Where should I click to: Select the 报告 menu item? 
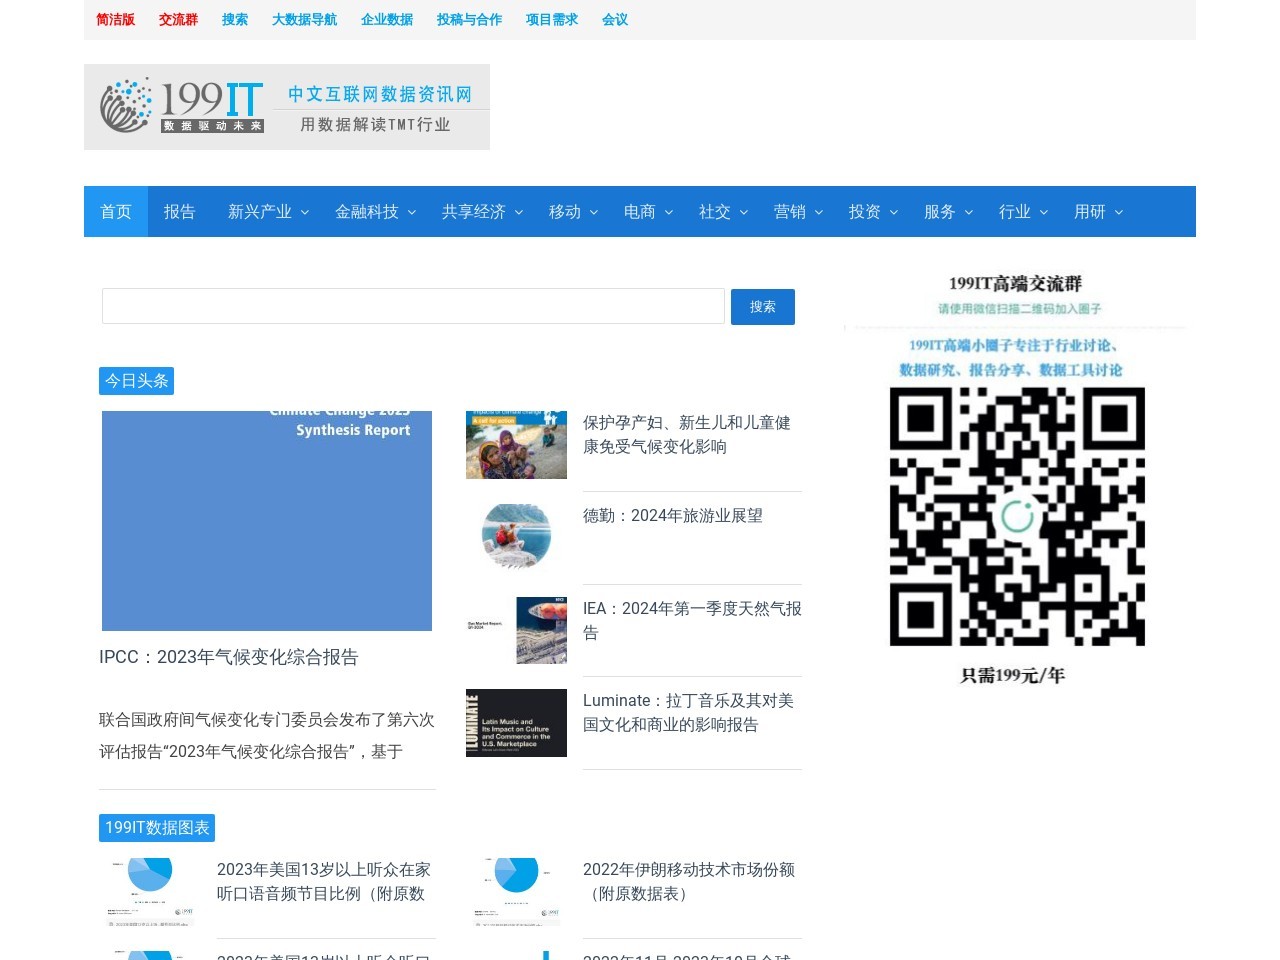tap(180, 212)
